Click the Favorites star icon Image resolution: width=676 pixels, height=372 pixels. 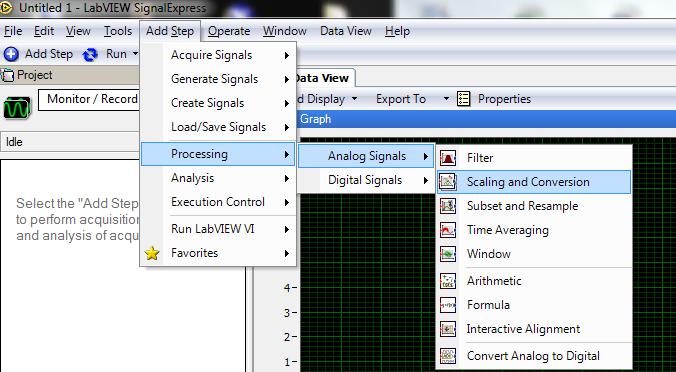[152, 253]
